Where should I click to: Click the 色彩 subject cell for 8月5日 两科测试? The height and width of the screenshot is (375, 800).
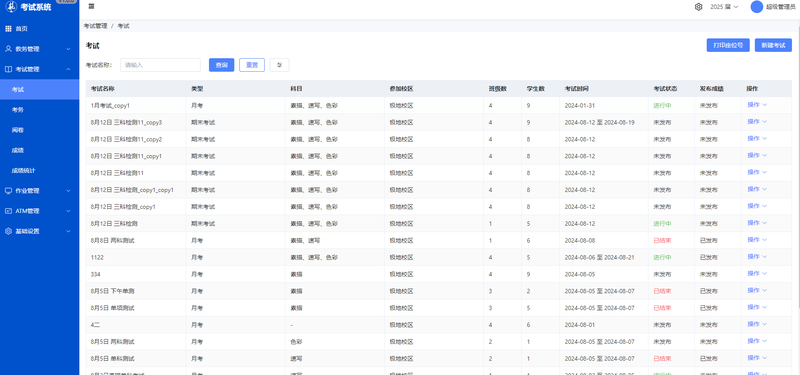(x=296, y=341)
